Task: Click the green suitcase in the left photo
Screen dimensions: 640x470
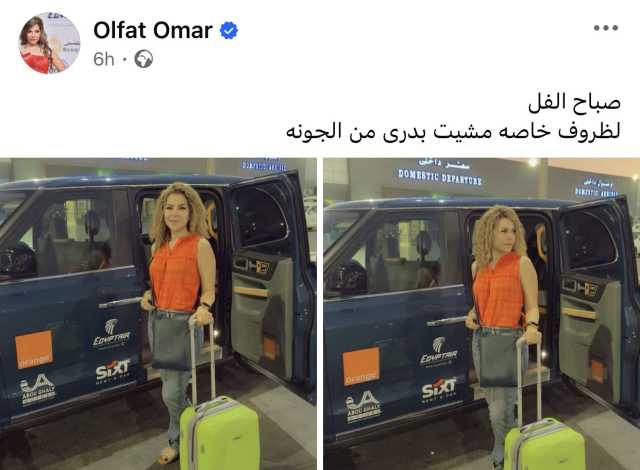Action: pos(219,433)
